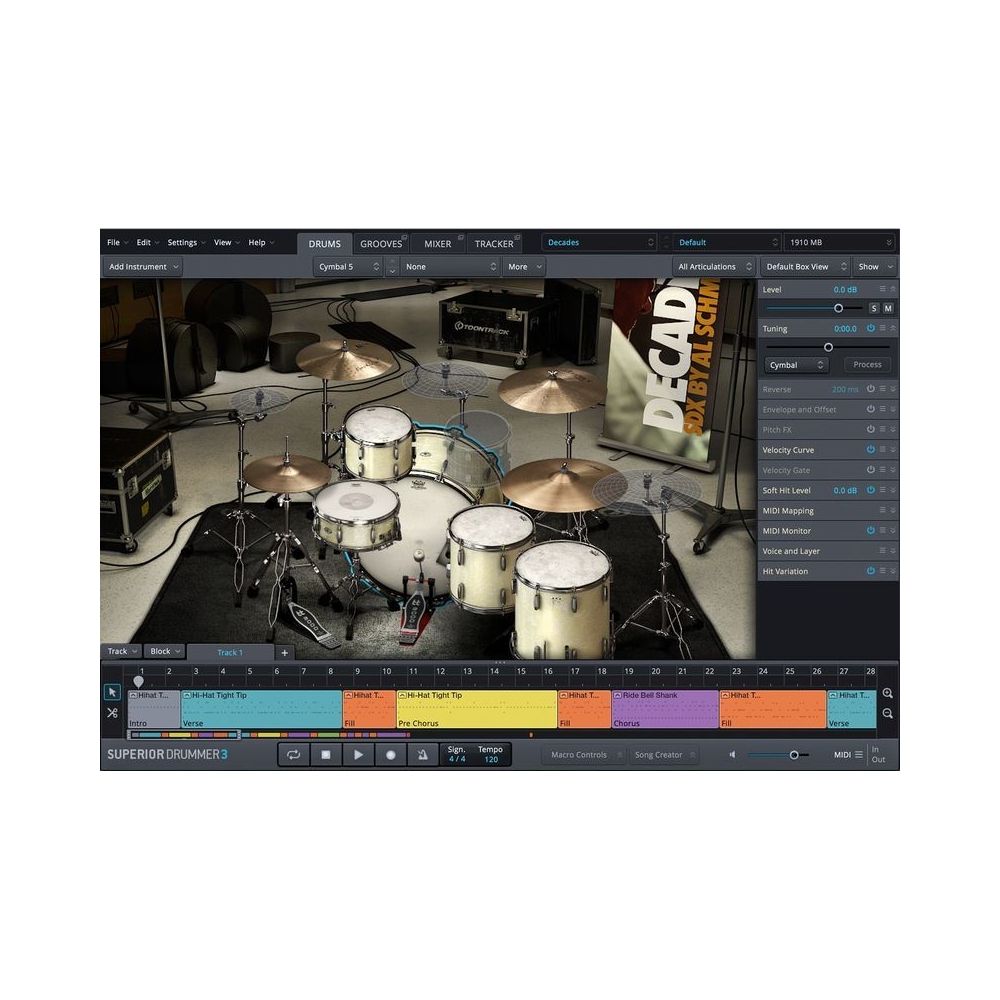Click the record icon
Screen dimensions: 1000x1000
pos(390,755)
